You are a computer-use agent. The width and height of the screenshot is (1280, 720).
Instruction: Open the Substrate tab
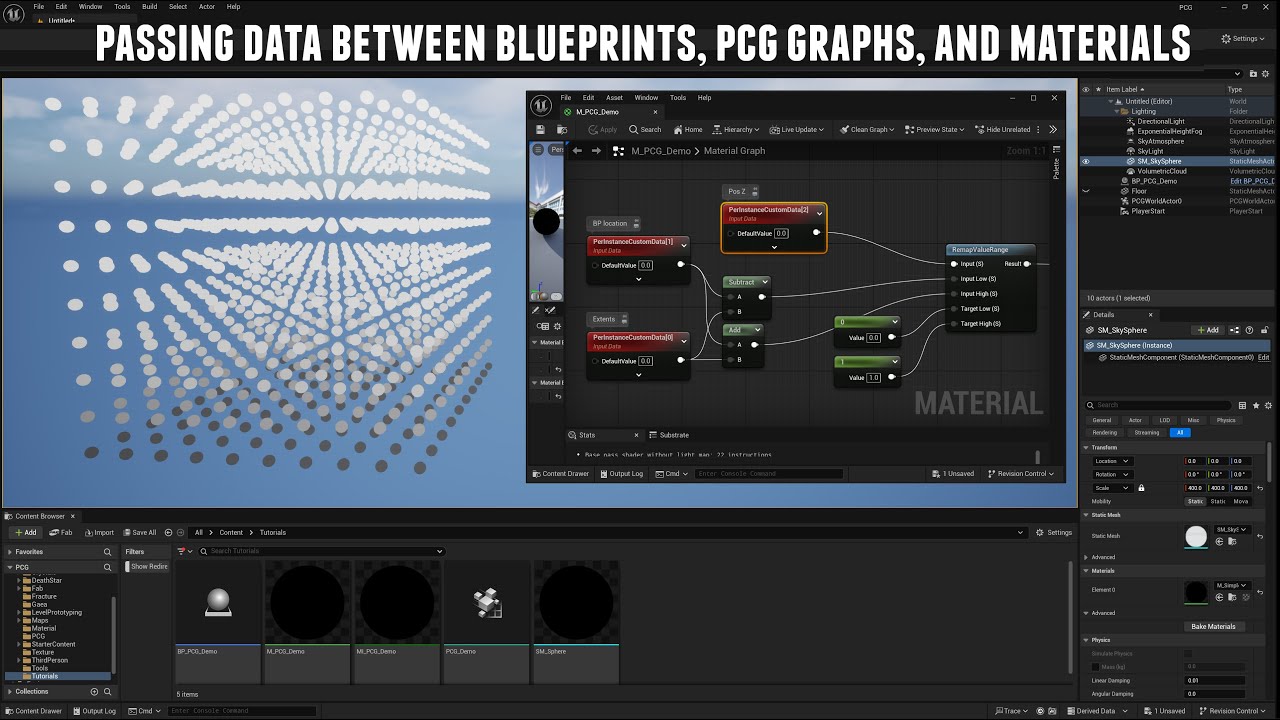[669, 435]
